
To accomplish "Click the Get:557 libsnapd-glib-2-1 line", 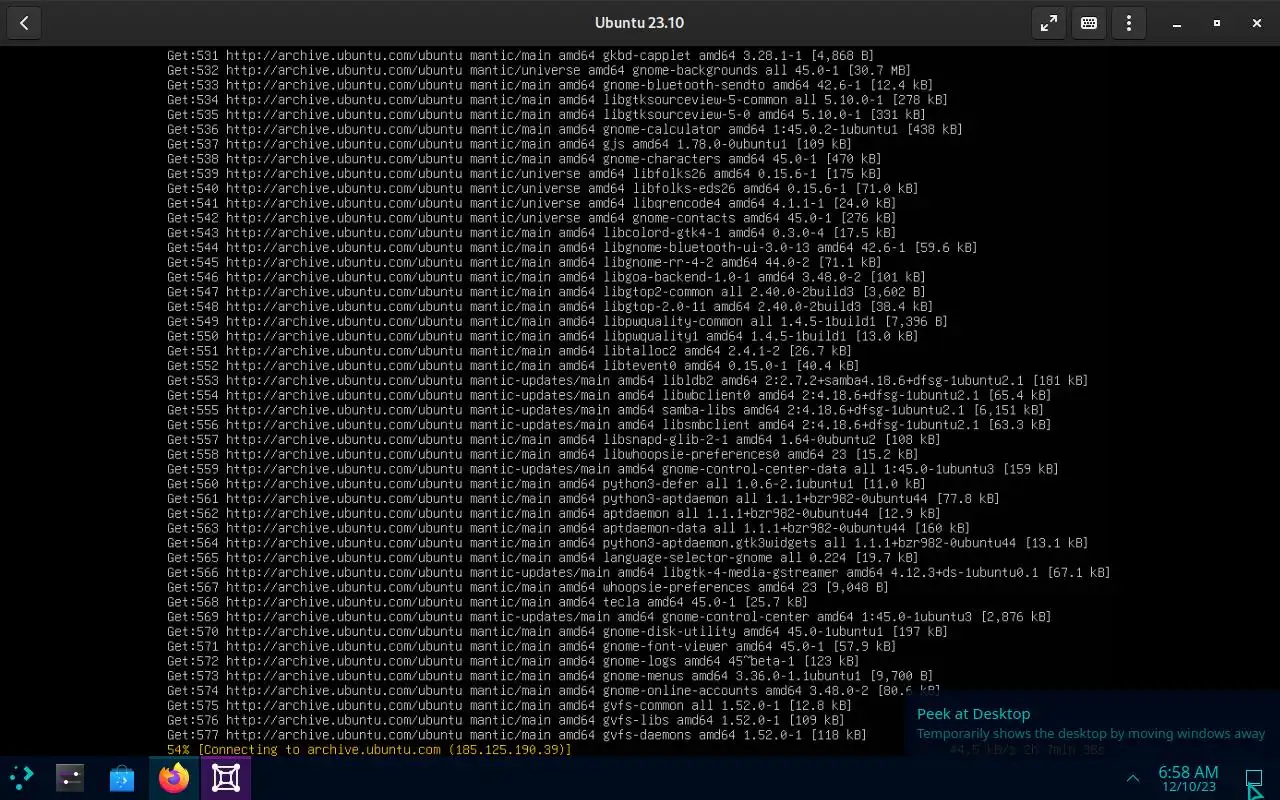I will coord(554,439).
